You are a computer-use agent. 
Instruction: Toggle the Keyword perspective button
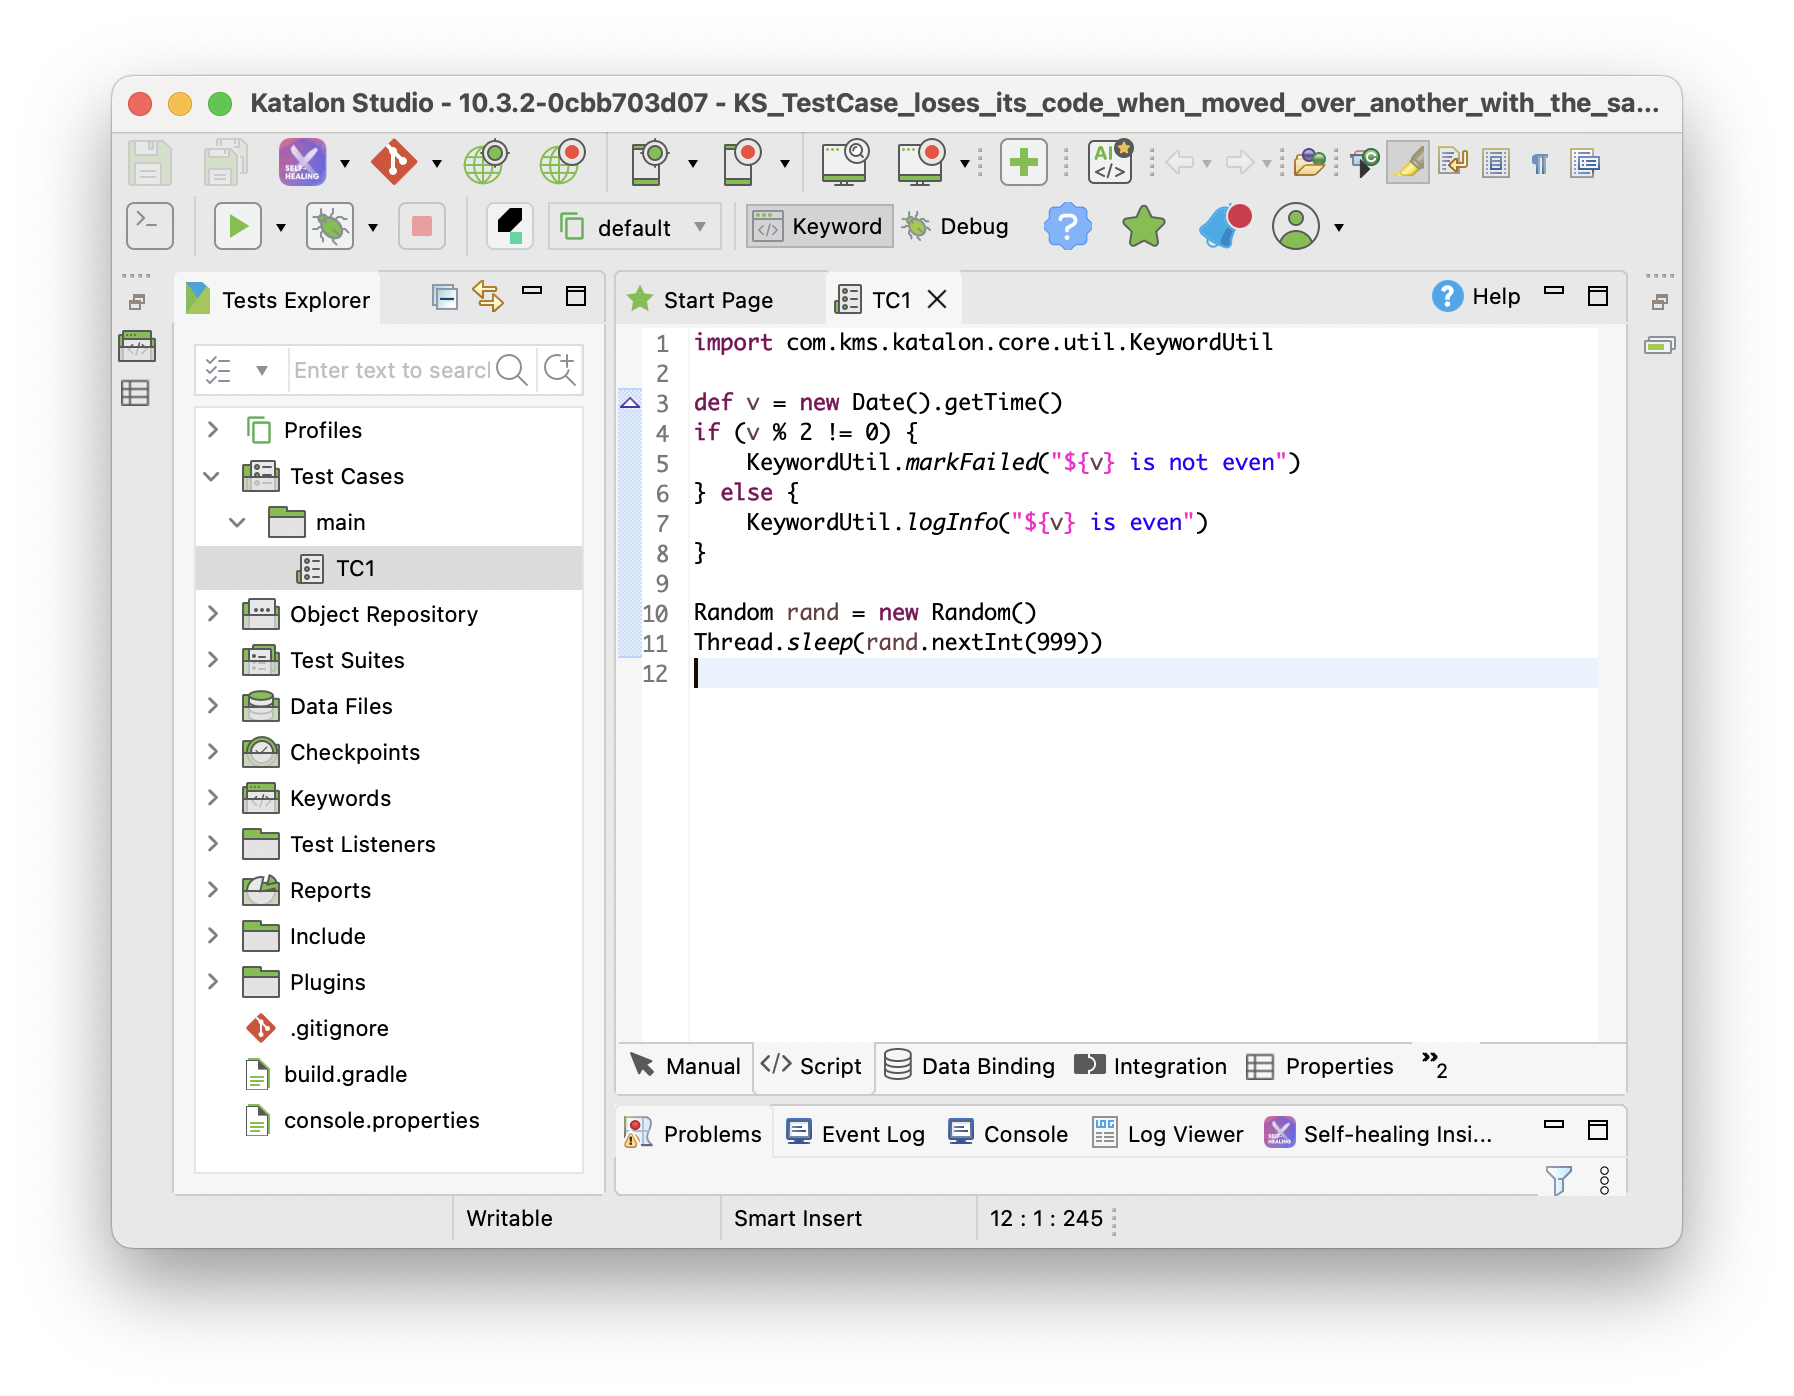tap(819, 227)
